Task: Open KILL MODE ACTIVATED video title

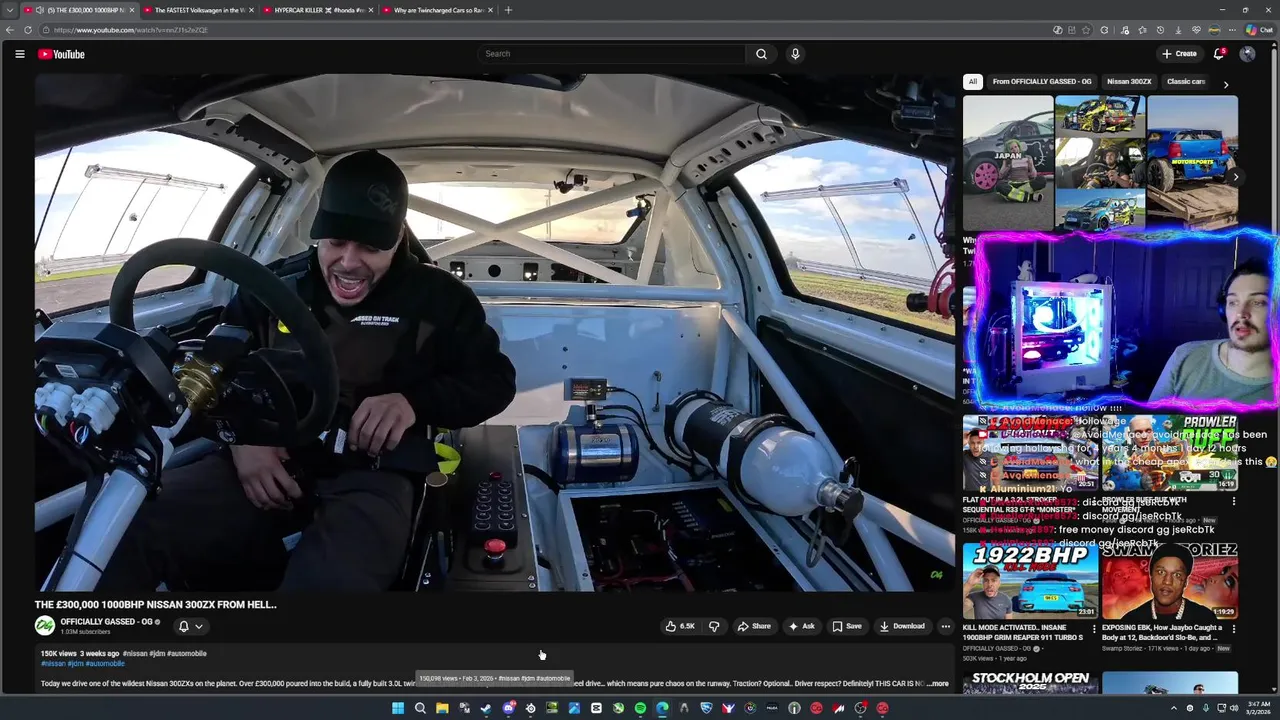Action: [x=1023, y=632]
